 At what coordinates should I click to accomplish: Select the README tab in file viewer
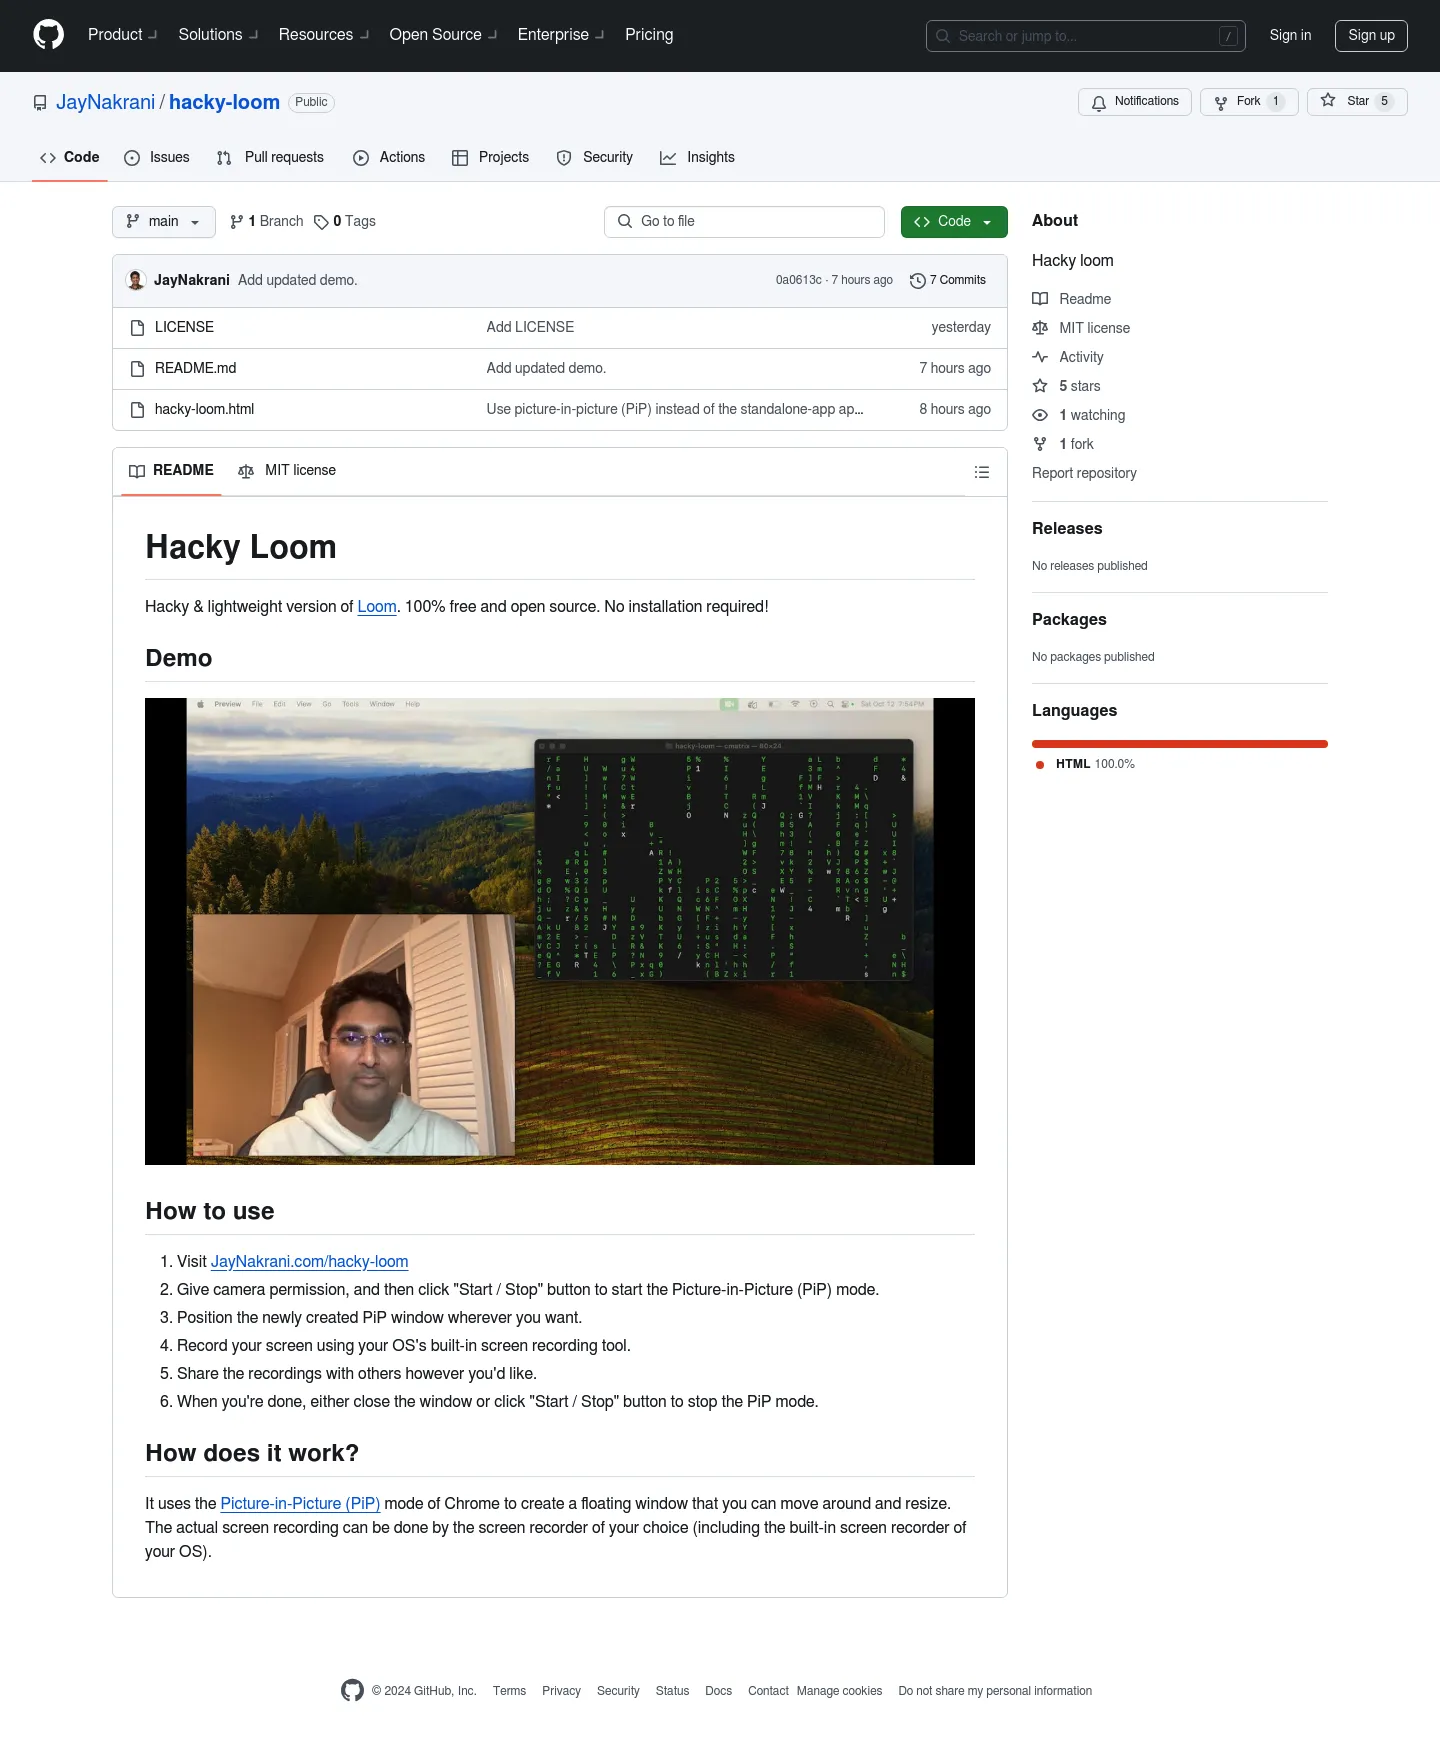click(x=171, y=471)
